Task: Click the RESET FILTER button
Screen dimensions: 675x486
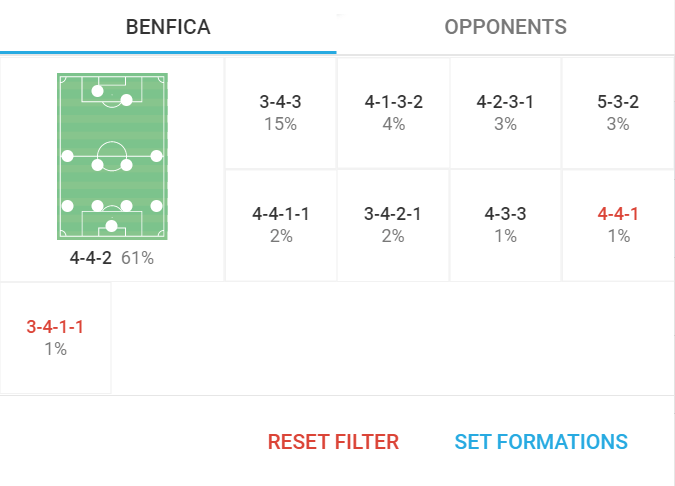Action: click(333, 442)
